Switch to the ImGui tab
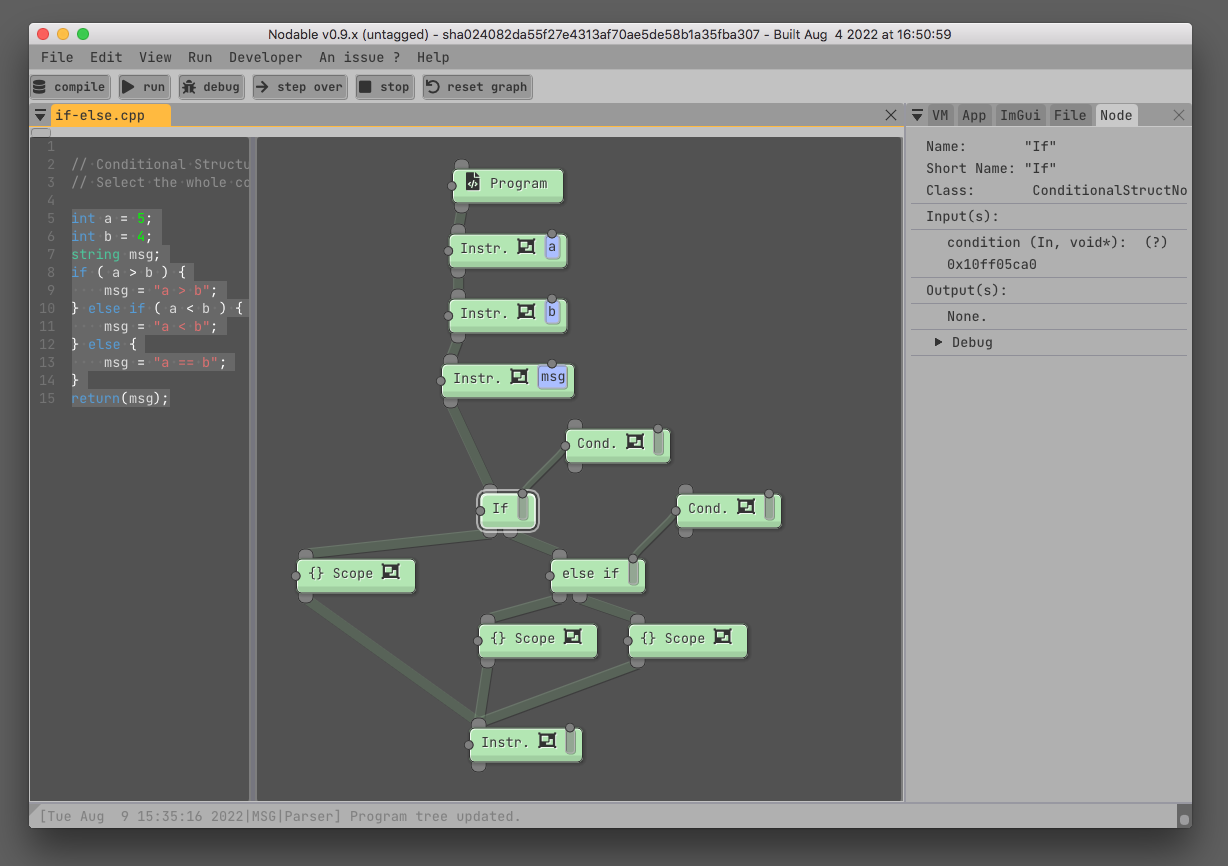 (x=1020, y=116)
